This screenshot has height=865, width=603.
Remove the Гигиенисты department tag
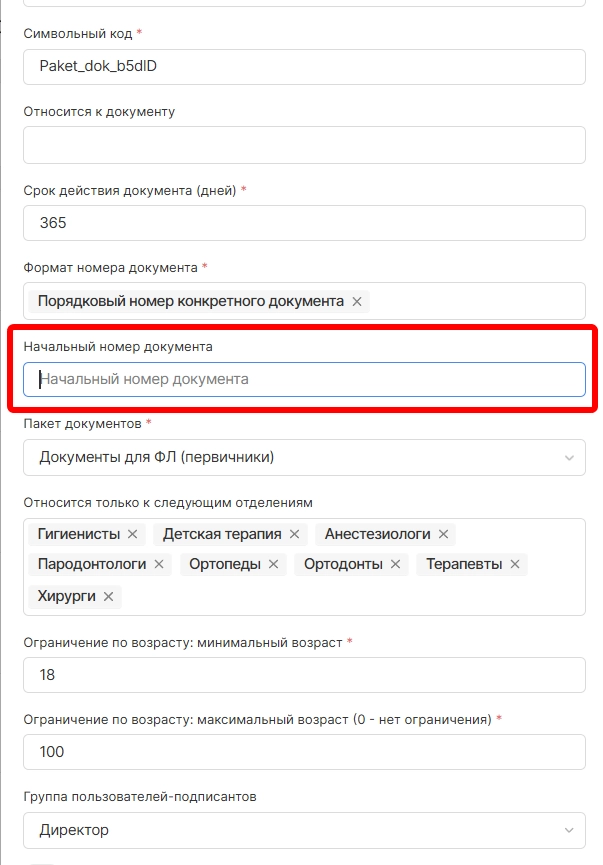(x=133, y=535)
